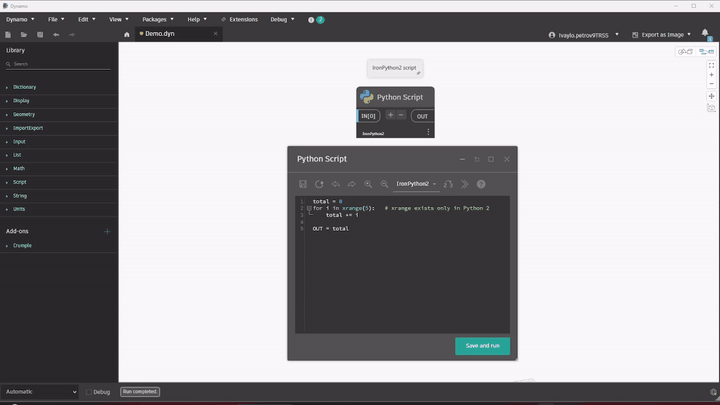Viewport: 720px width, 405px height.
Task: Click the notifications bell icon
Action: [x=705, y=34]
